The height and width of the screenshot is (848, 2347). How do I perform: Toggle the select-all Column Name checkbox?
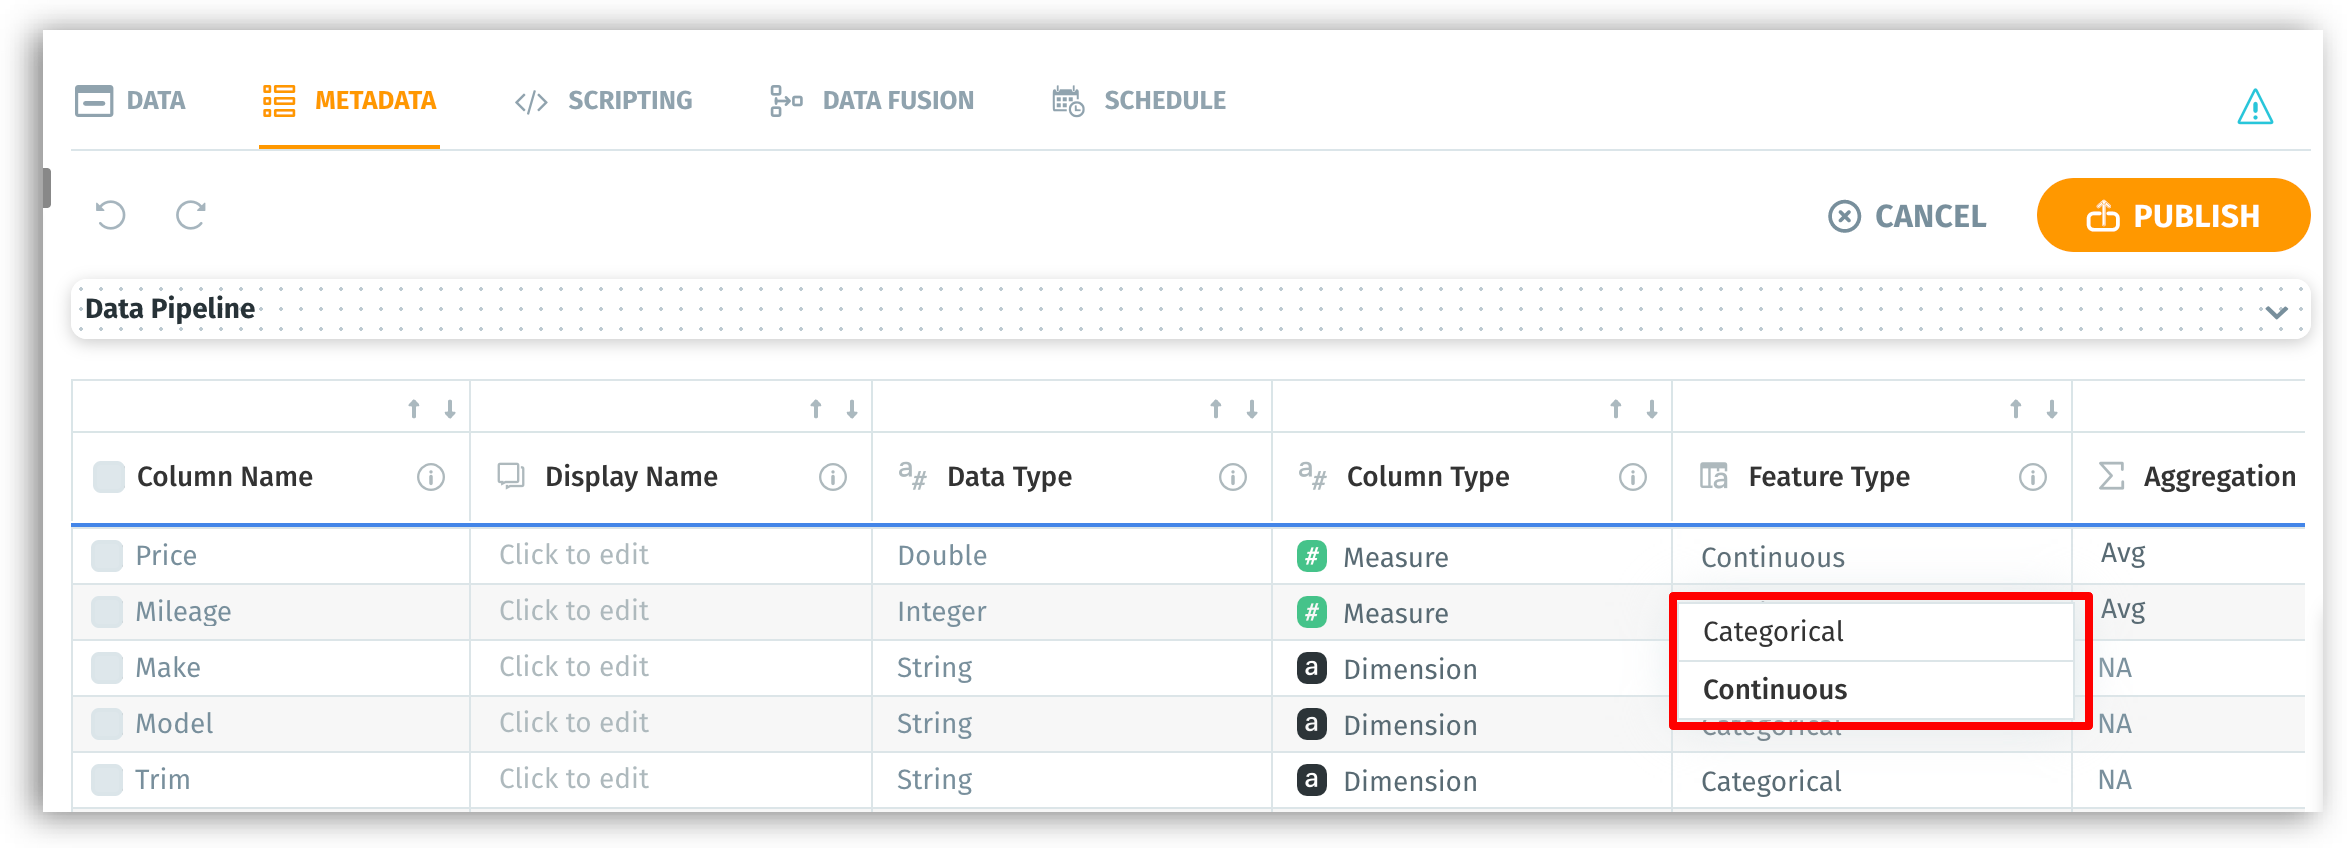pos(108,477)
